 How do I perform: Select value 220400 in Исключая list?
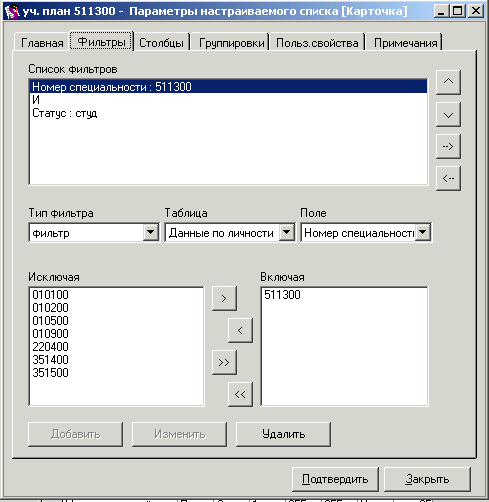pyautogui.click(x=50, y=347)
